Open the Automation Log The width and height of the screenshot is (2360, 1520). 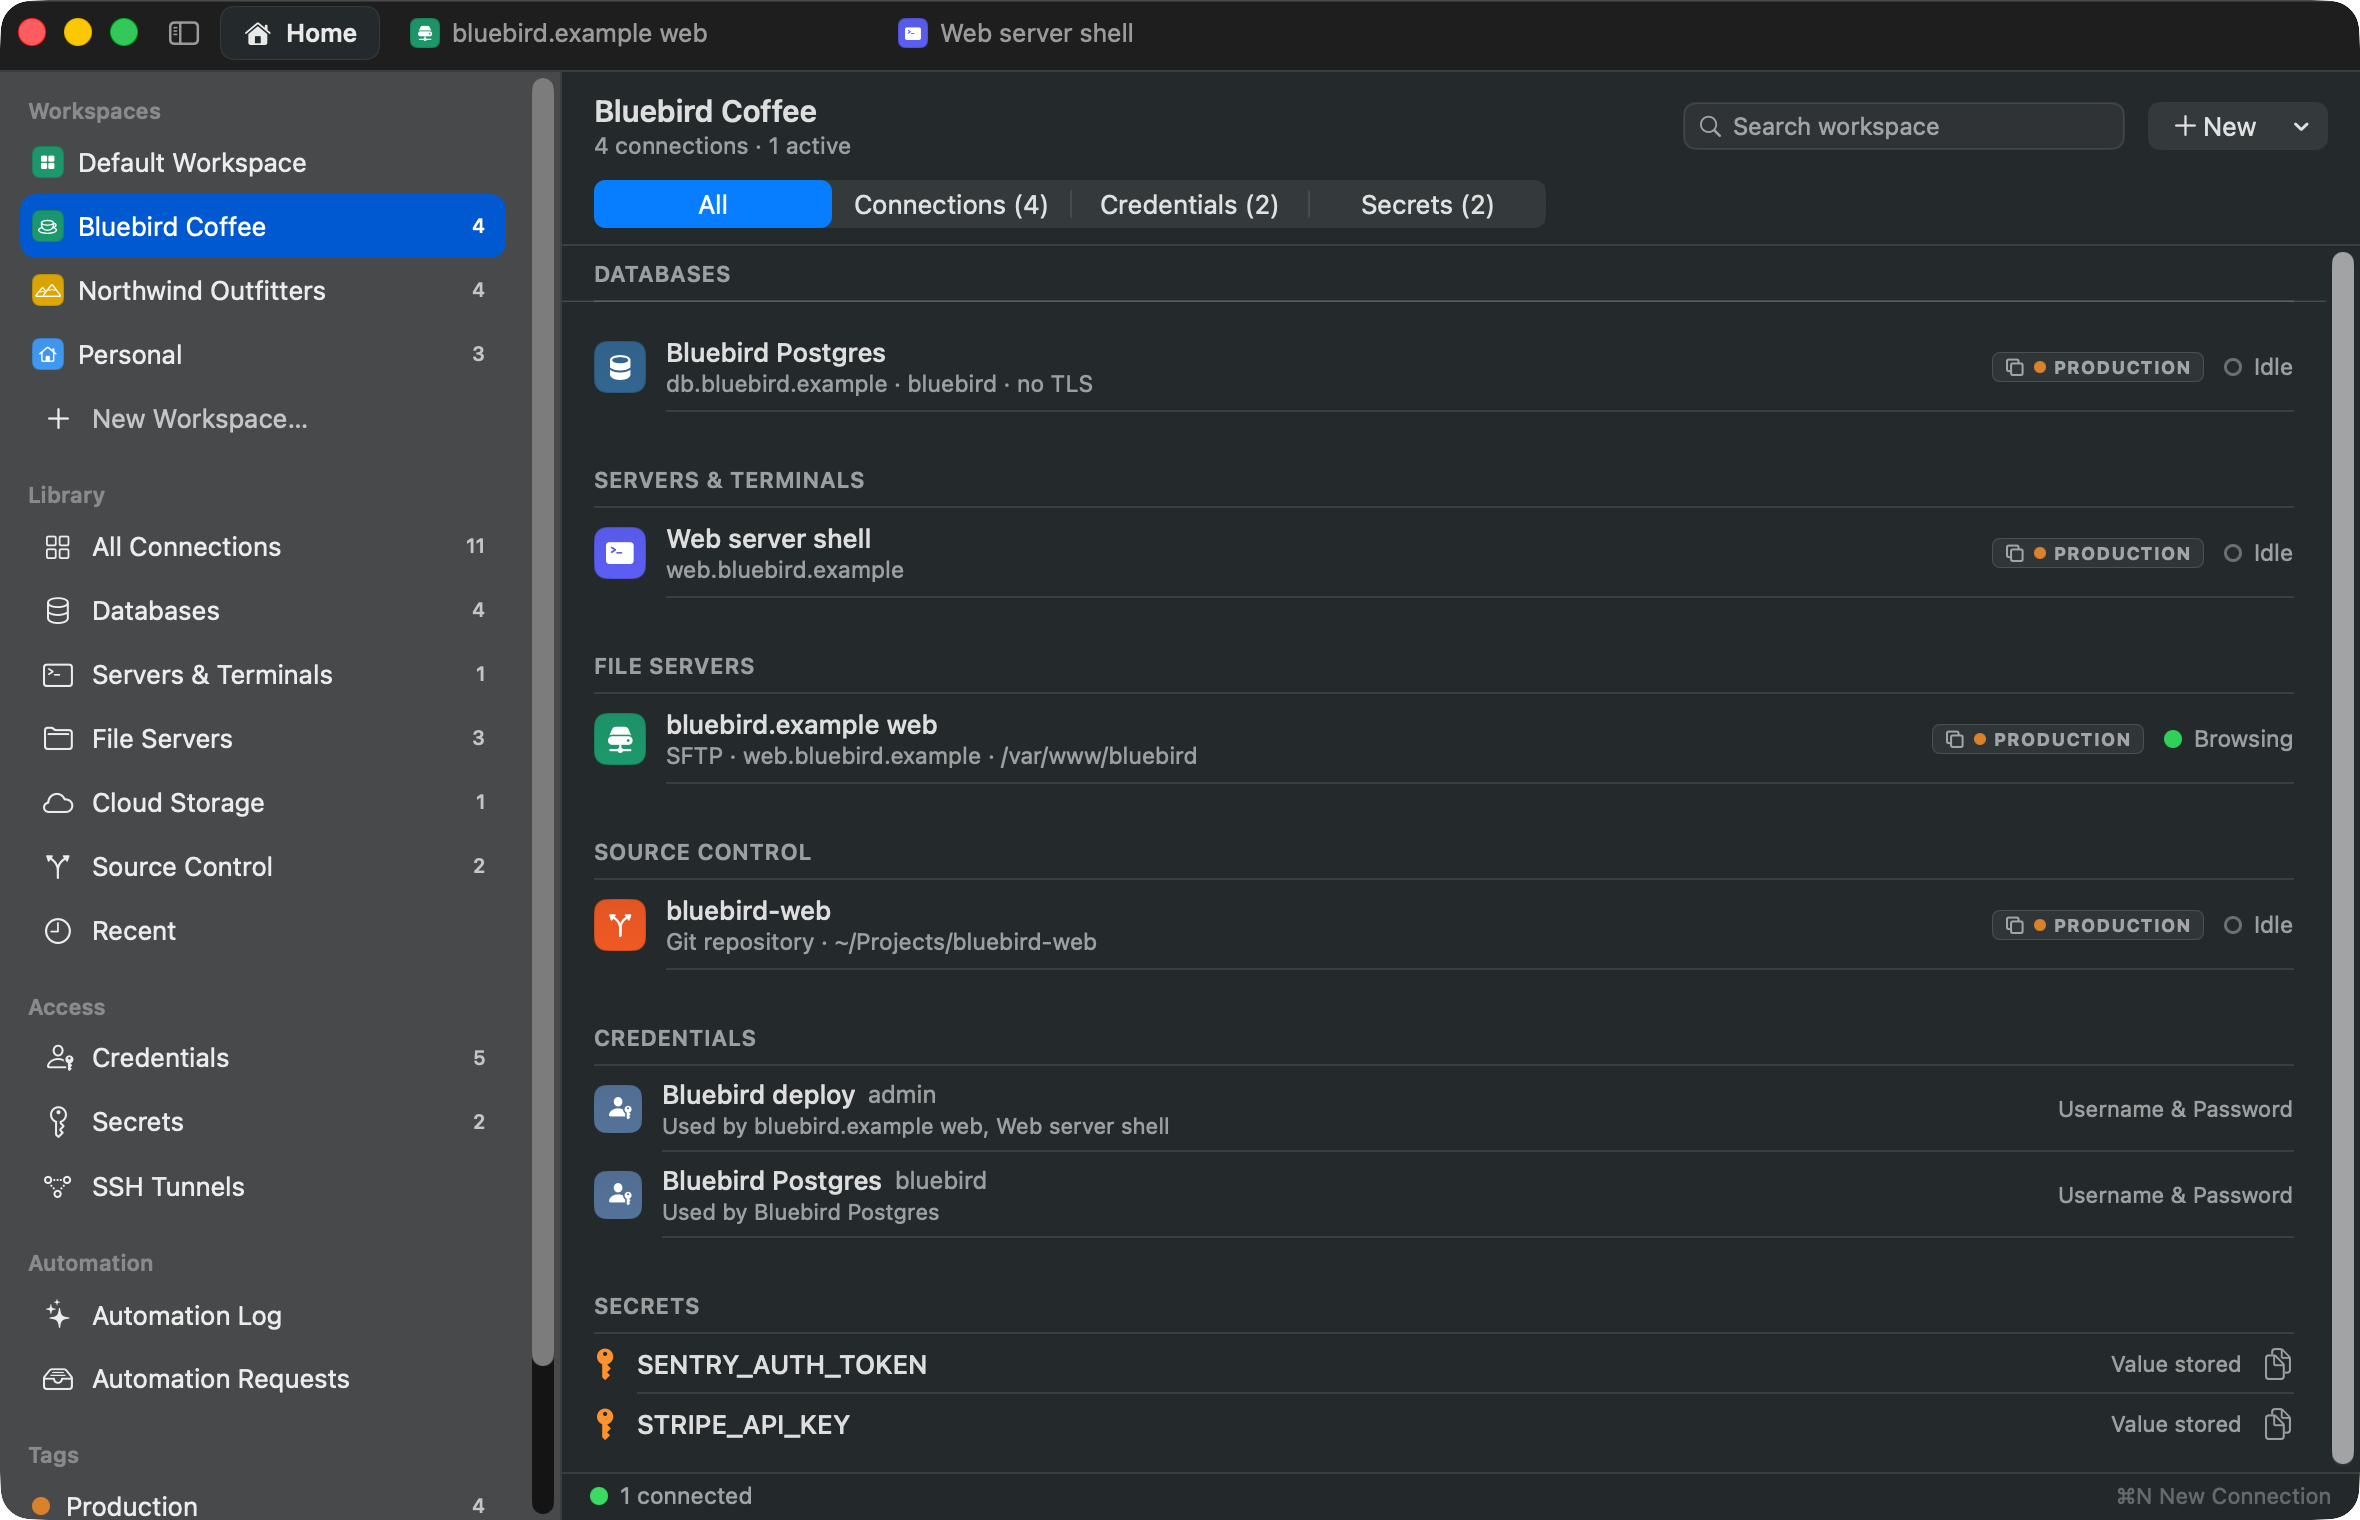point(262,1315)
